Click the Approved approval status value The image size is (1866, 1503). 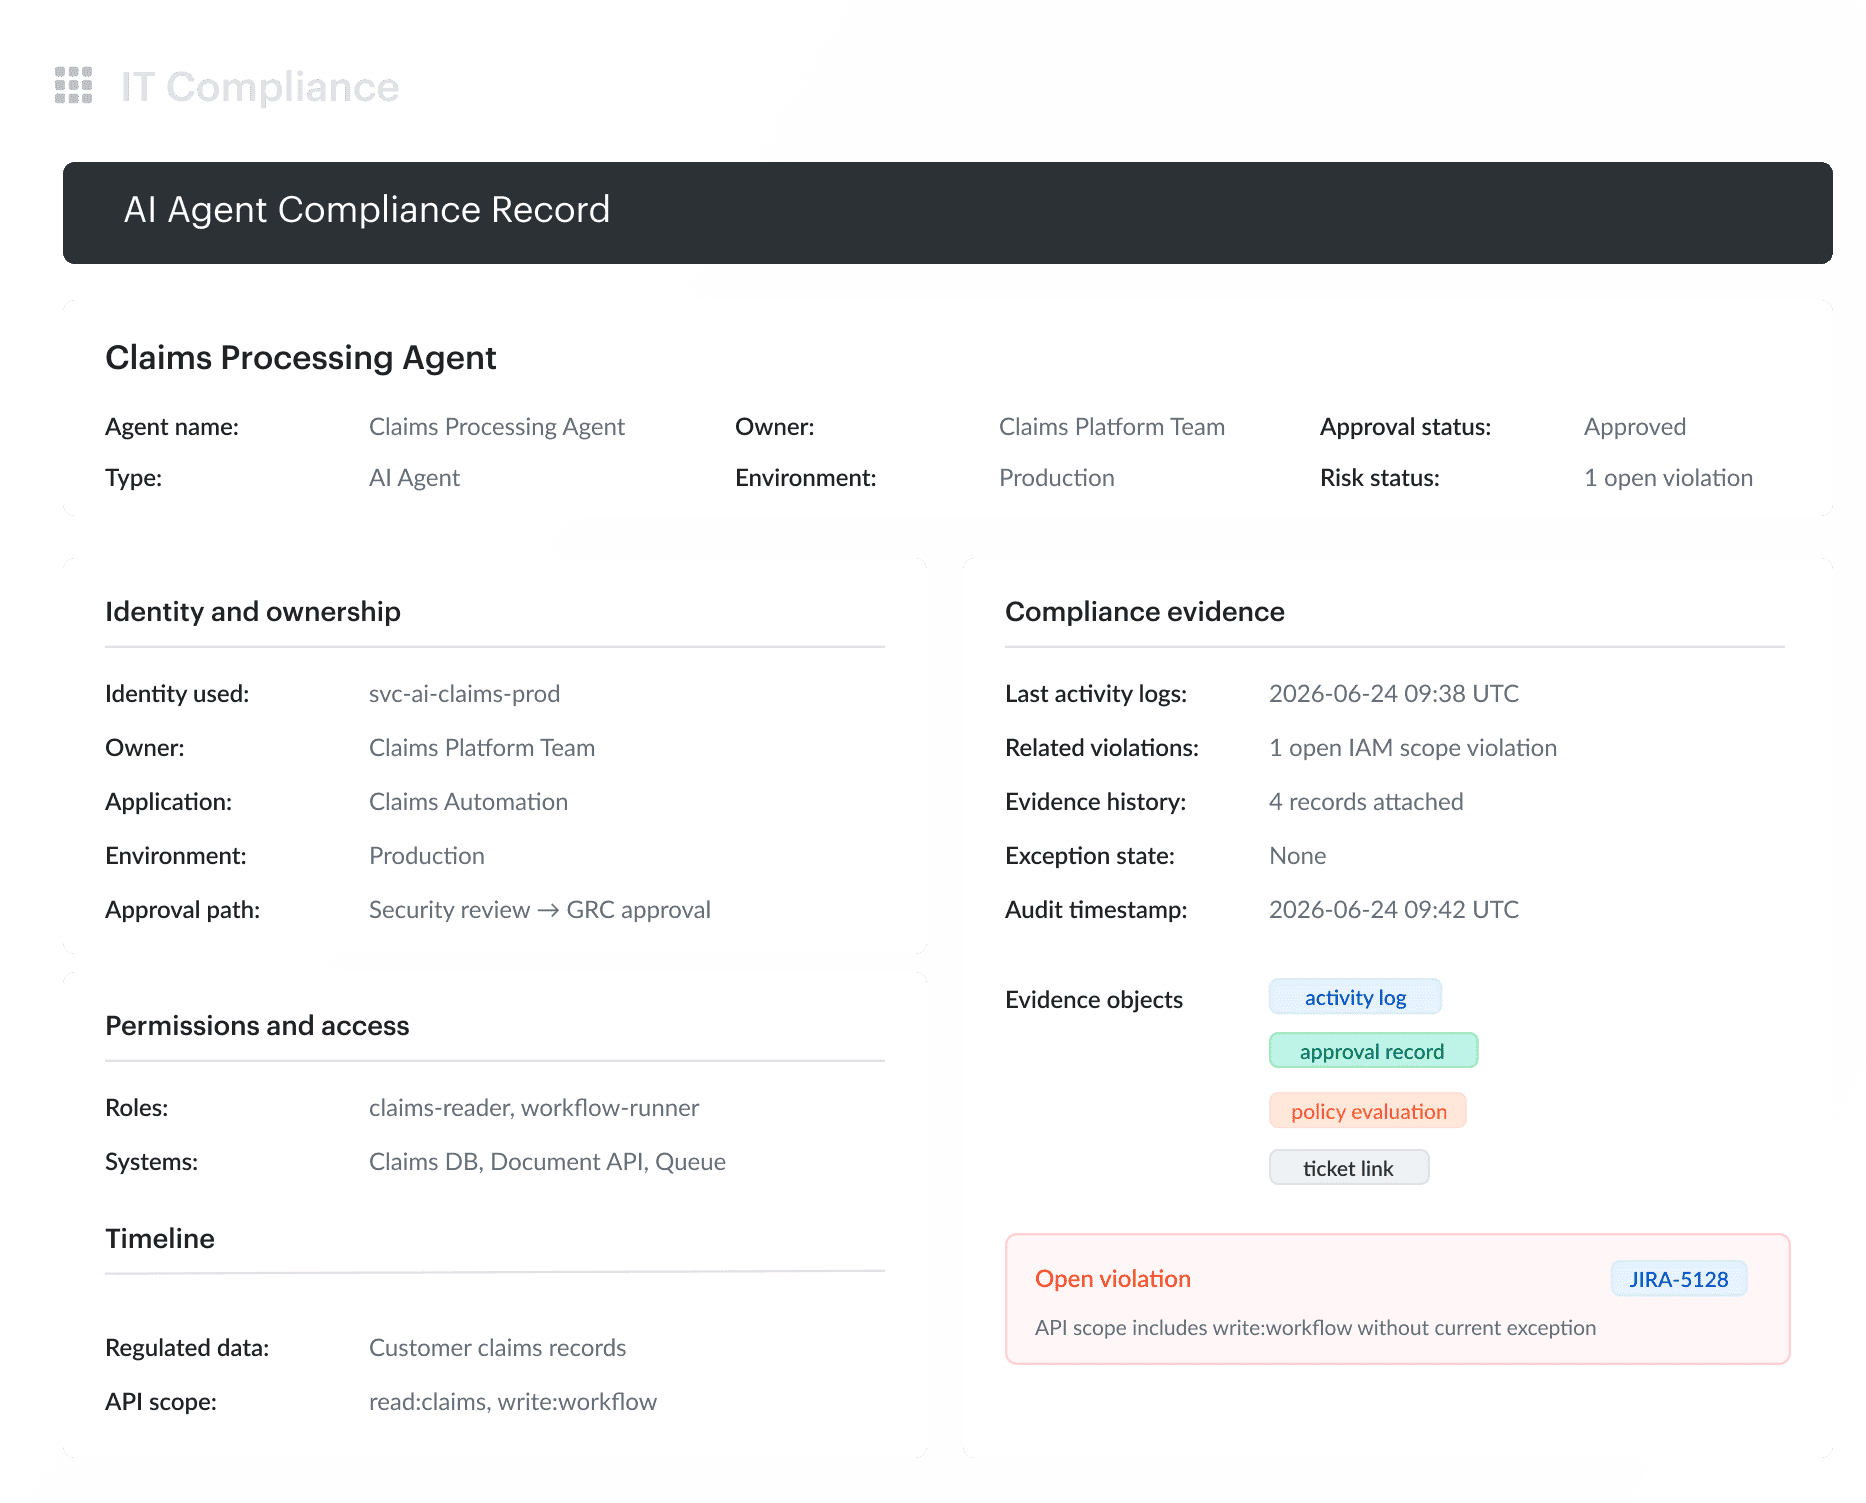[1635, 427]
